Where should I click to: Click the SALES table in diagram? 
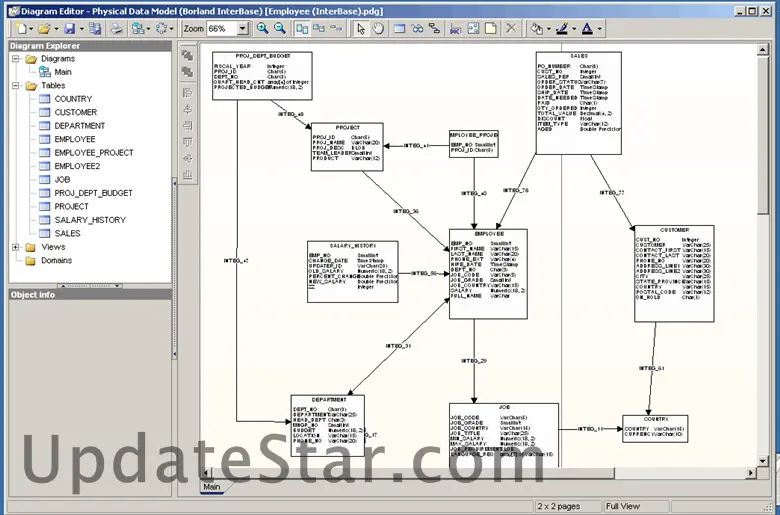[579, 103]
